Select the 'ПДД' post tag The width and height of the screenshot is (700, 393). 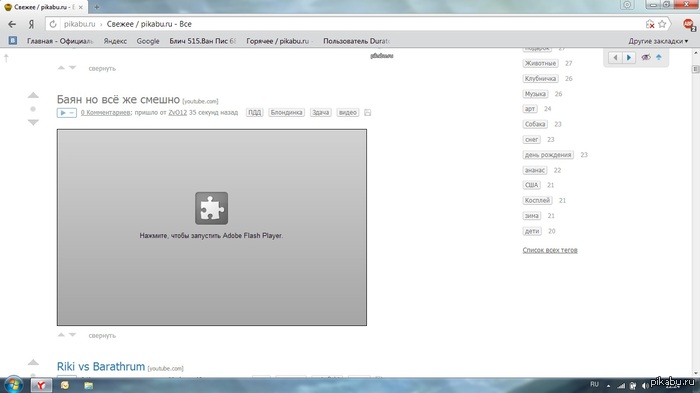pos(254,113)
